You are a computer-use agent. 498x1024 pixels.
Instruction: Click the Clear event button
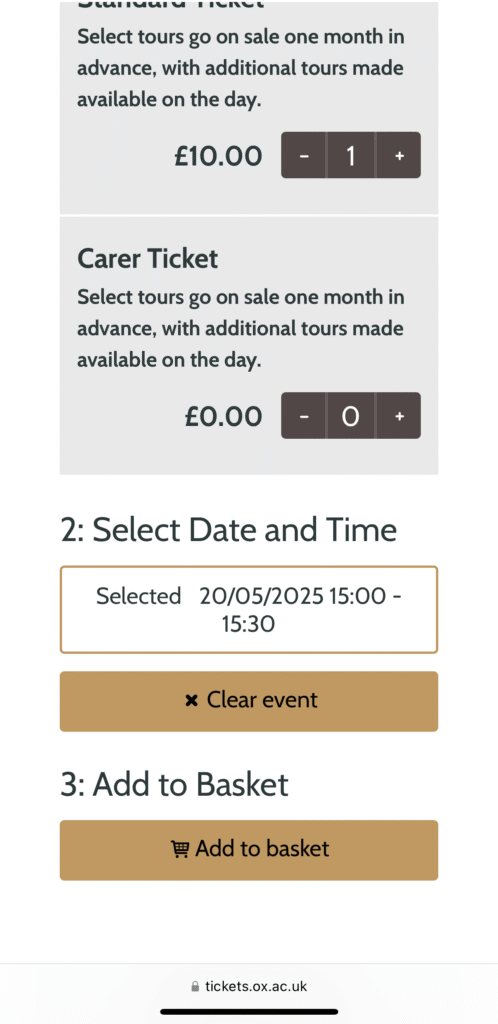point(249,701)
